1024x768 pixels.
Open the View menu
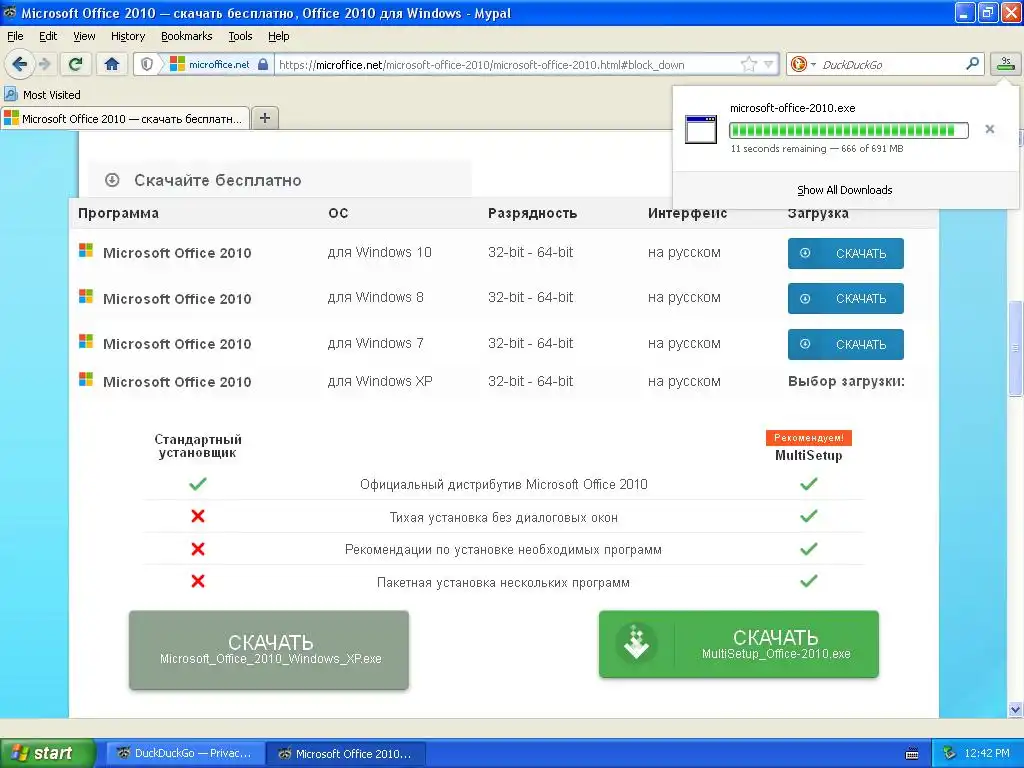click(84, 36)
